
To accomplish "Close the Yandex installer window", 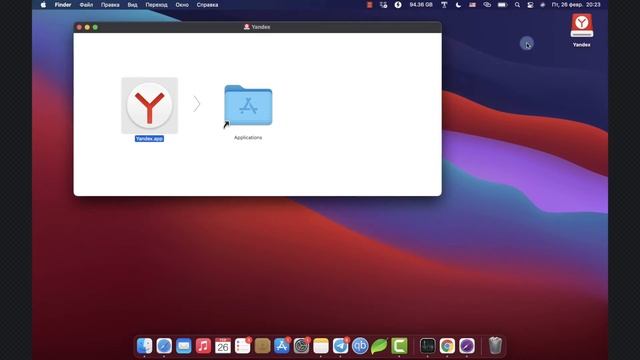I will click(x=79, y=27).
